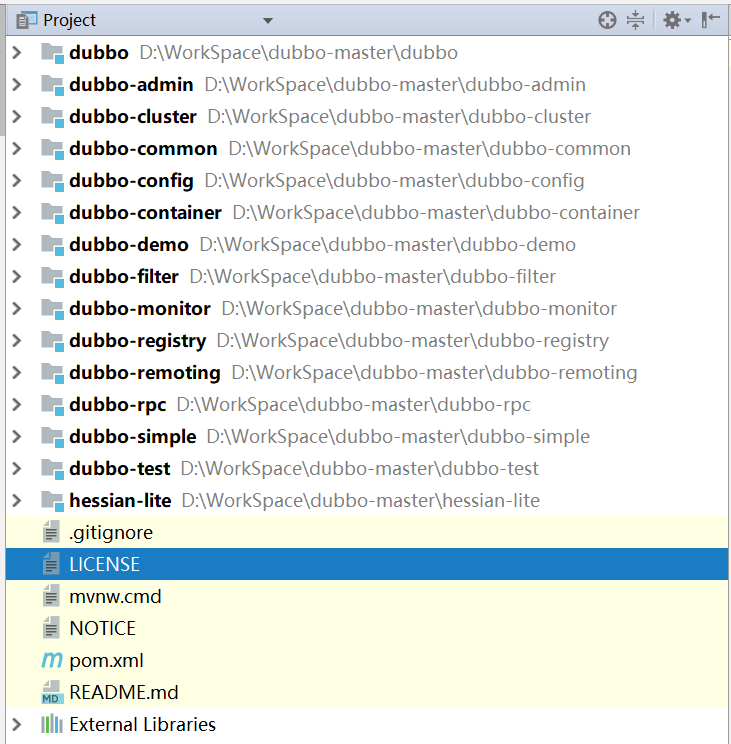Expand the dubbo-demo module
Screen dimensions: 731x744
[17, 244]
